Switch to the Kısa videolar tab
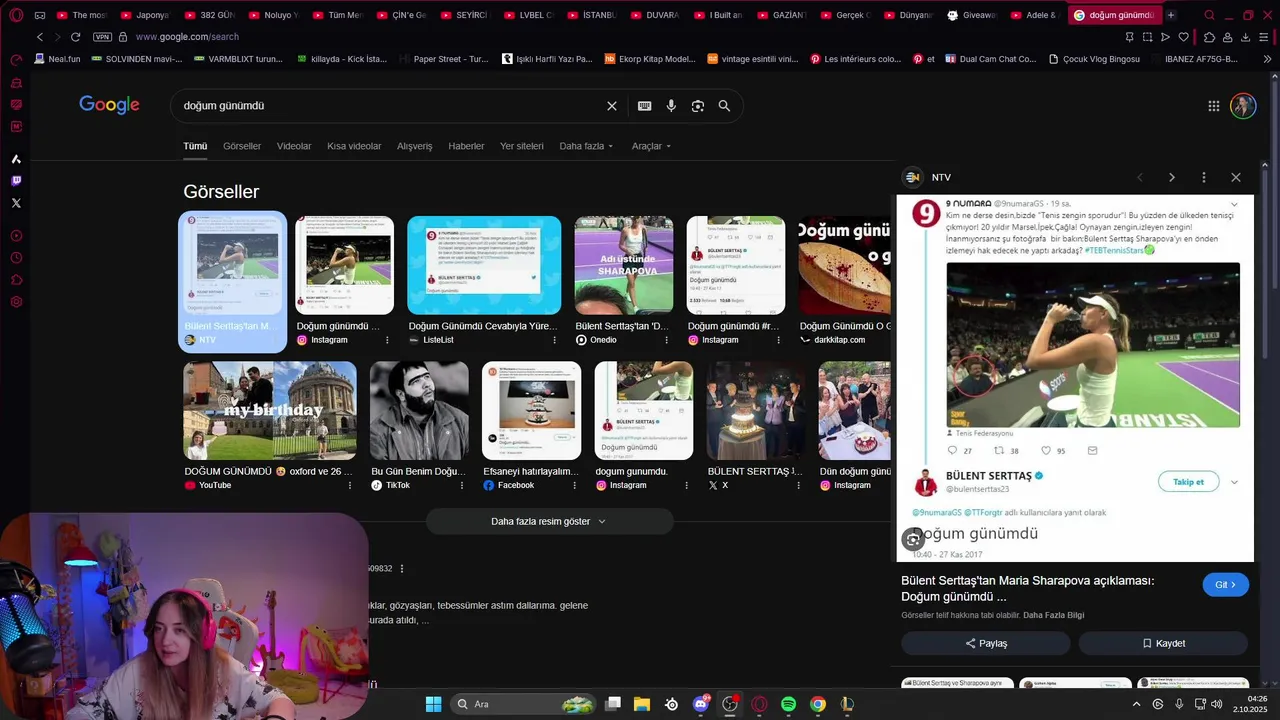This screenshot has width=1280, height=720. tap(354, 146)
